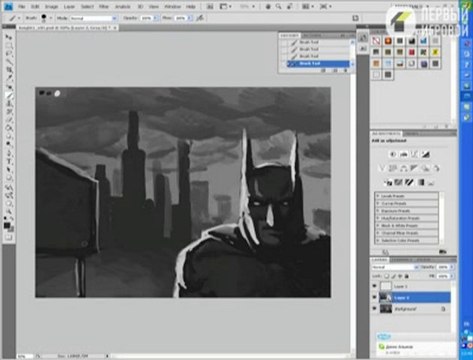473x360 pixels.
Task: Hide the Background layer eye icon
Action: (x=374, y=309)
